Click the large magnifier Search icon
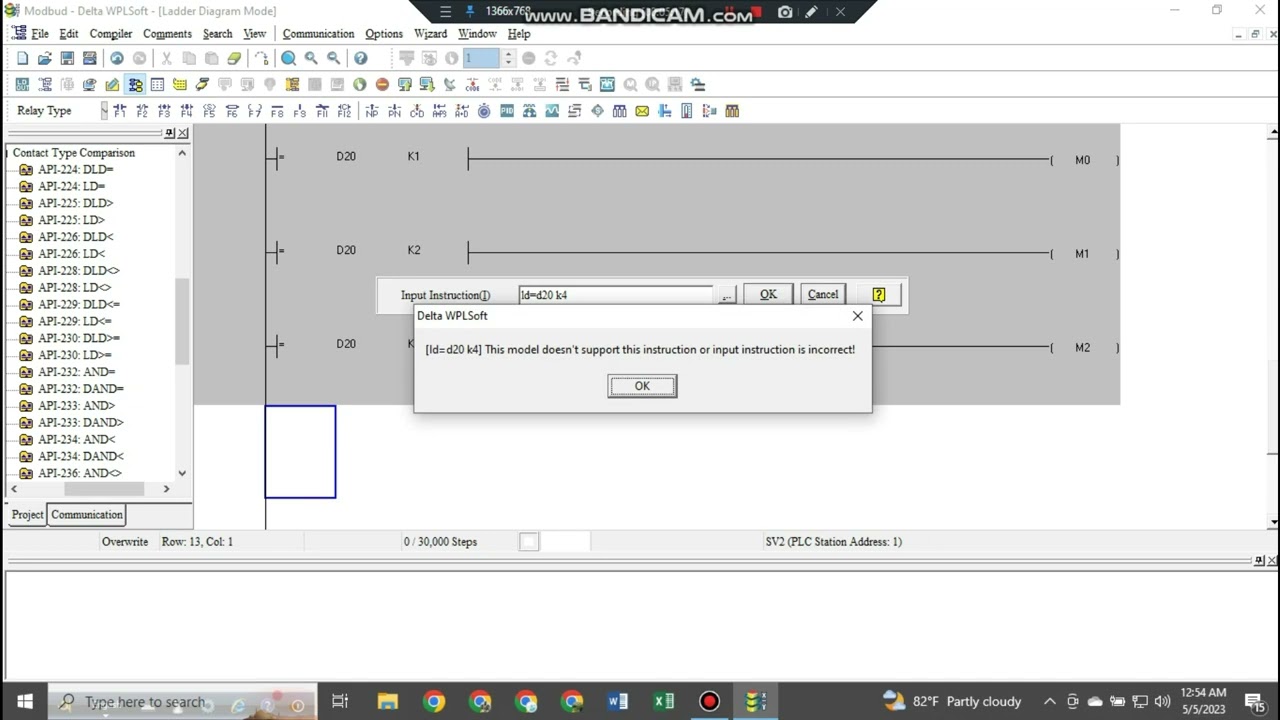1280x720 pixels. pos(288,59)
